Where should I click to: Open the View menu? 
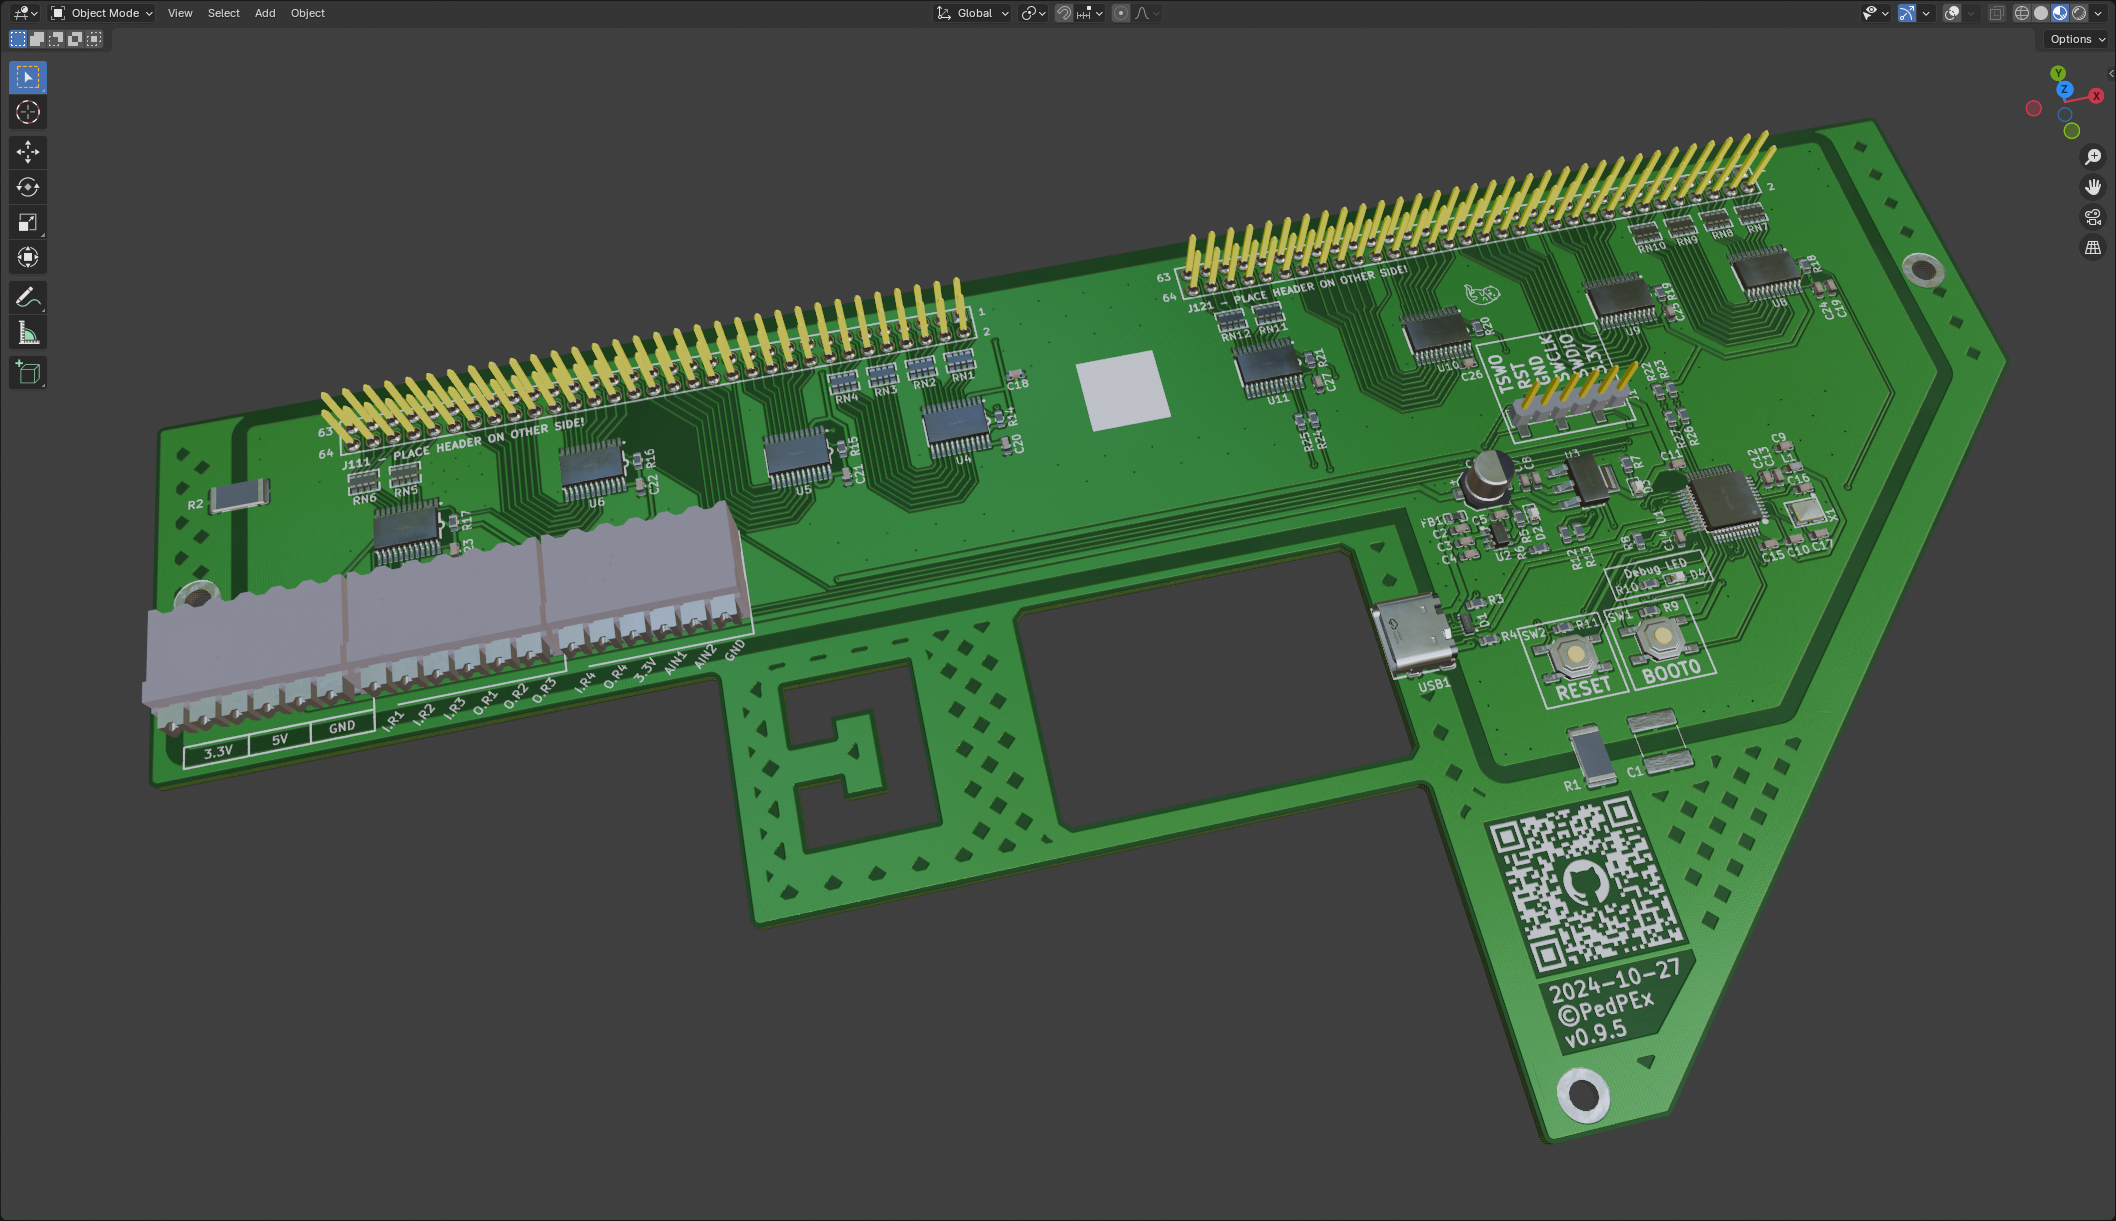coord(180,13)
